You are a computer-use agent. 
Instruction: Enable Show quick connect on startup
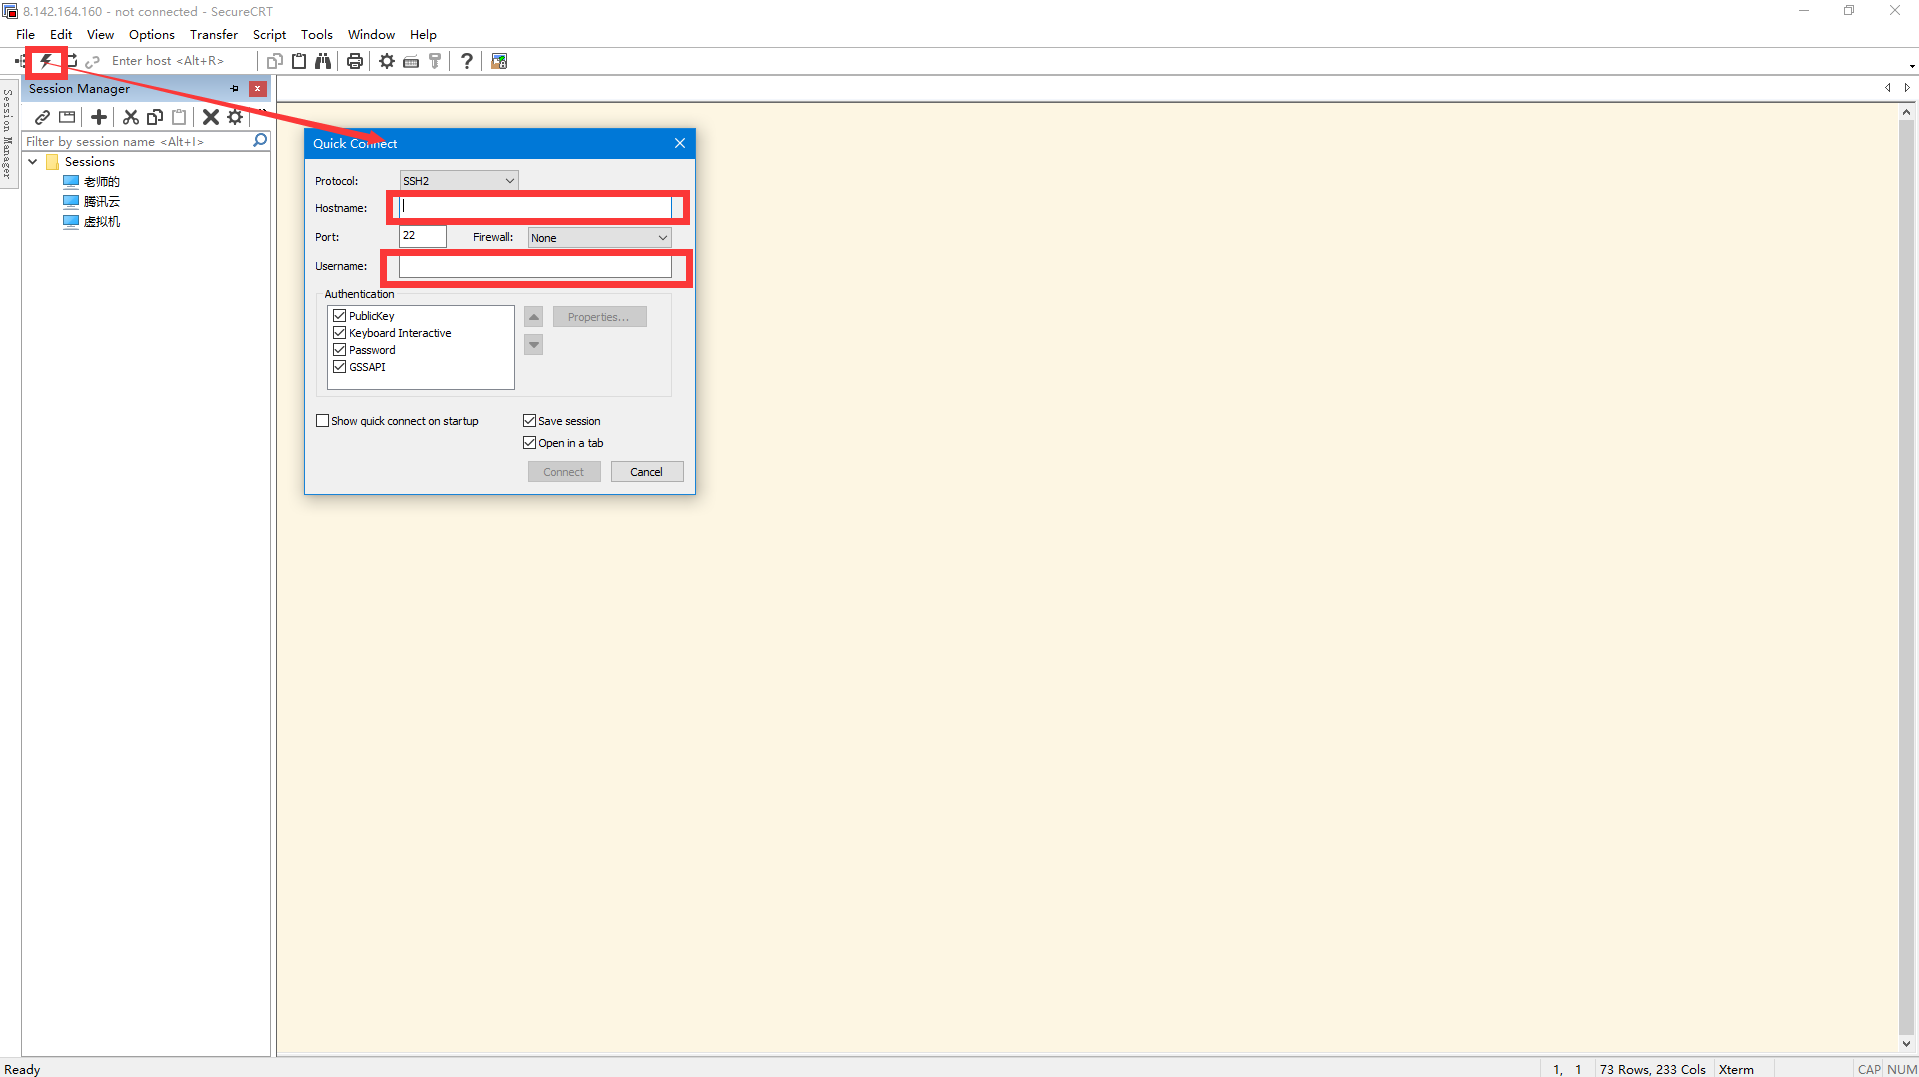323,421
